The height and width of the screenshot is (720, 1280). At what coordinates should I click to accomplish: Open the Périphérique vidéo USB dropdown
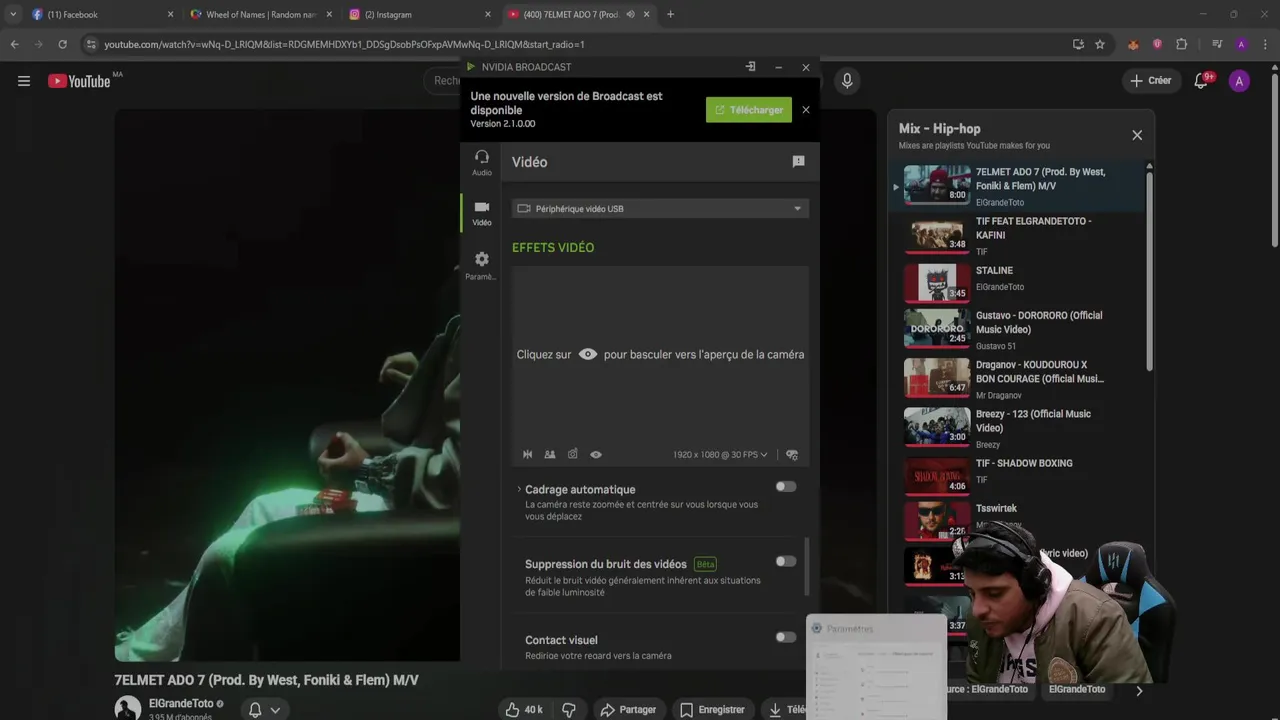660,208
